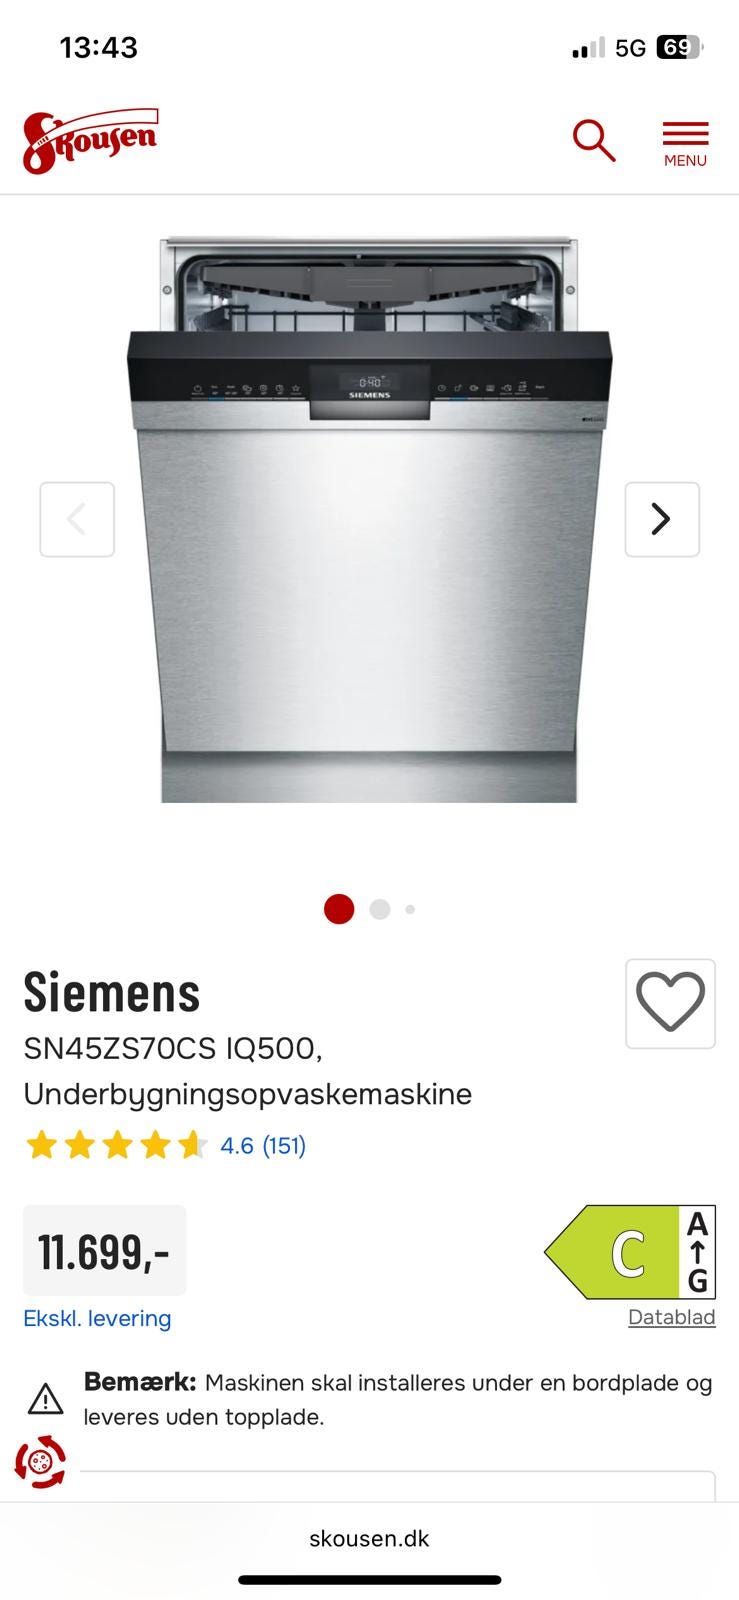
Task: Open the Datablad link
Action: (671, 1317)
